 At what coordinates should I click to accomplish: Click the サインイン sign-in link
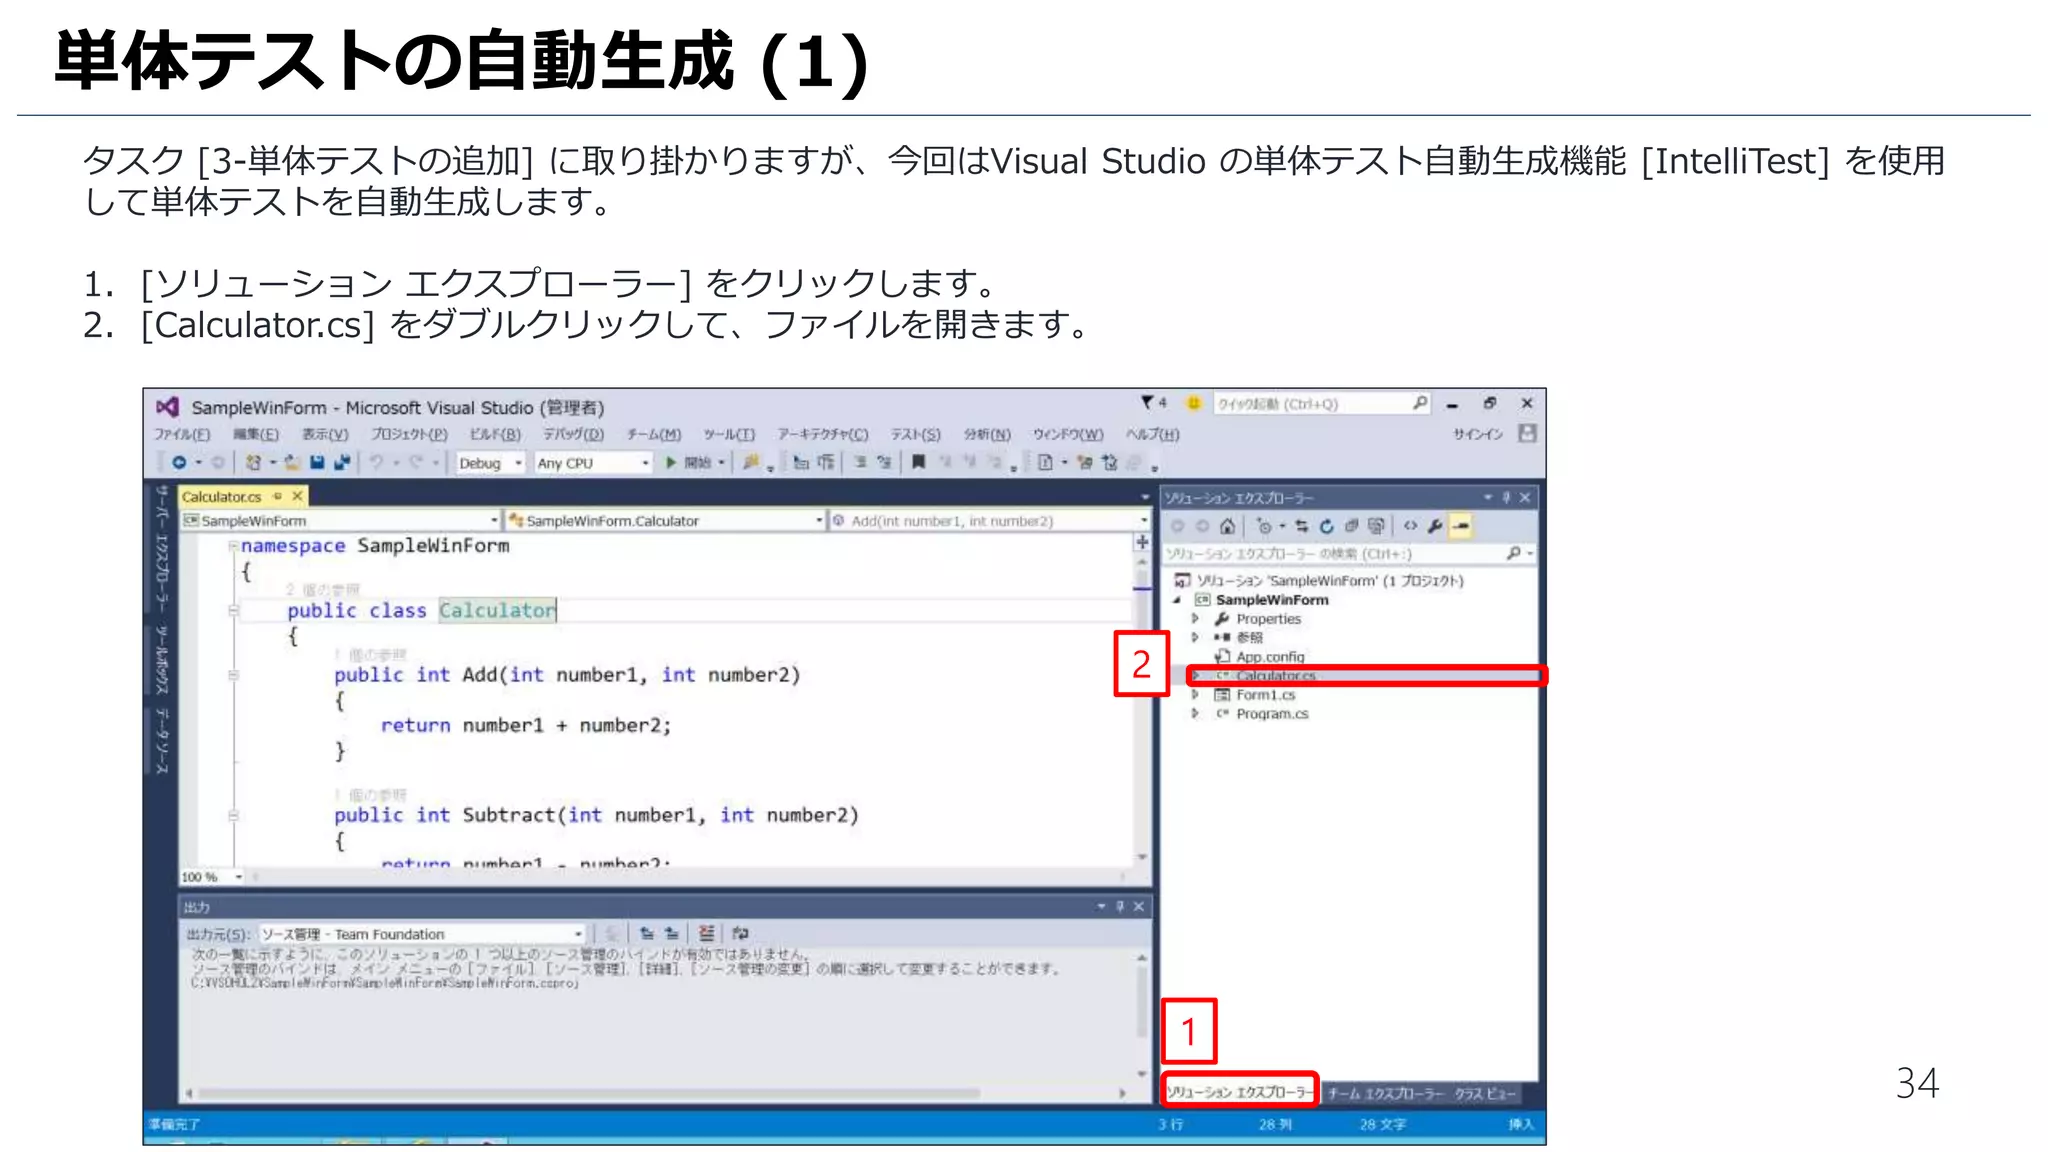(1478, 434)
